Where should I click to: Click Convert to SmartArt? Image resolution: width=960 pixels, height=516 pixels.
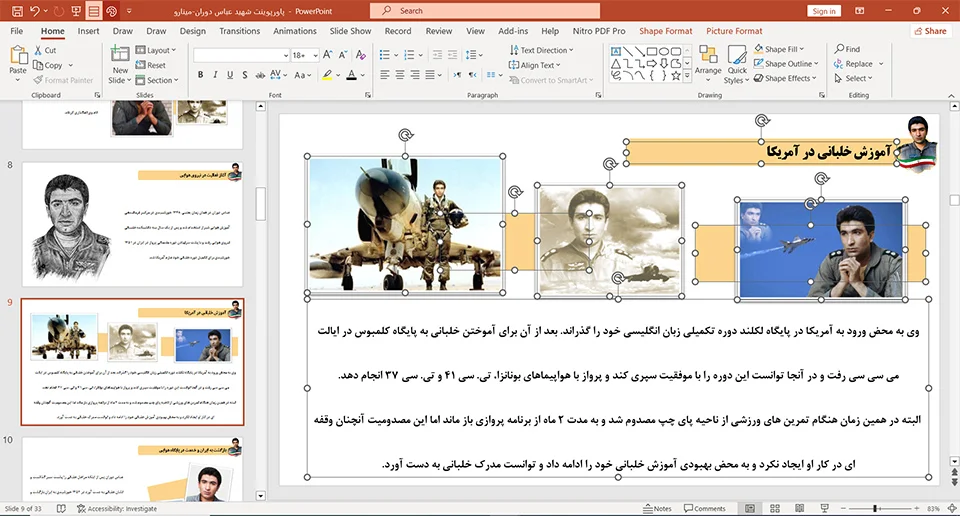tap(550, 80)
